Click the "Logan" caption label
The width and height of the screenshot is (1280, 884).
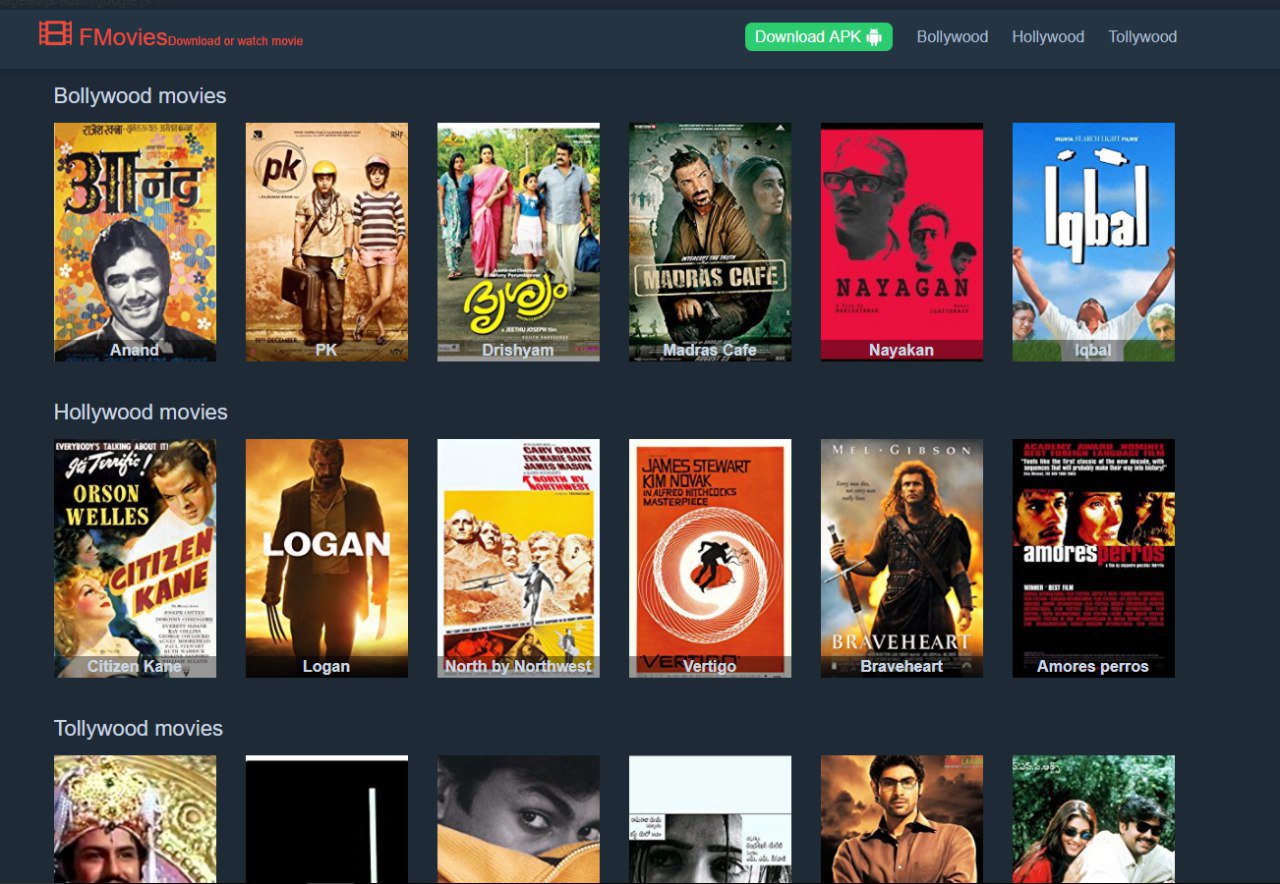point(327,666)
